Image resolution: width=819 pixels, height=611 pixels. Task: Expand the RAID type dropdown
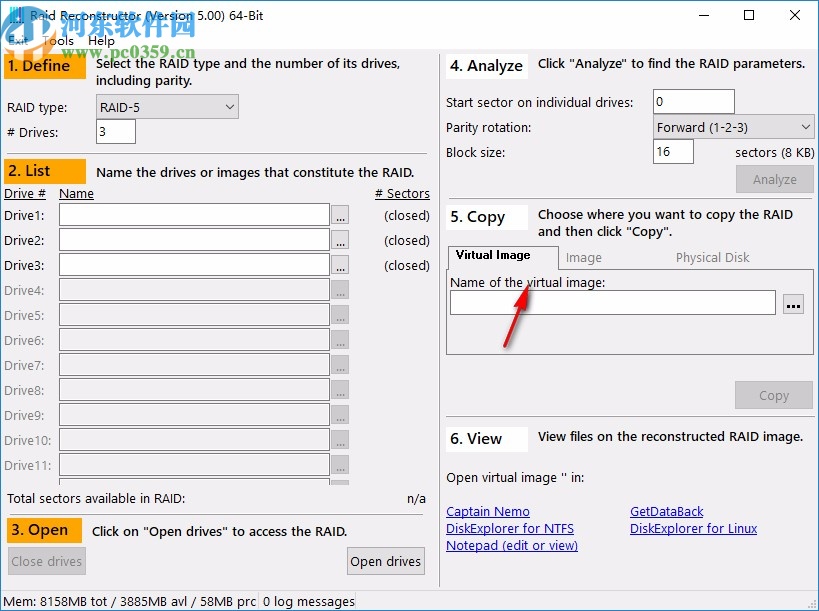coord(167,107)
